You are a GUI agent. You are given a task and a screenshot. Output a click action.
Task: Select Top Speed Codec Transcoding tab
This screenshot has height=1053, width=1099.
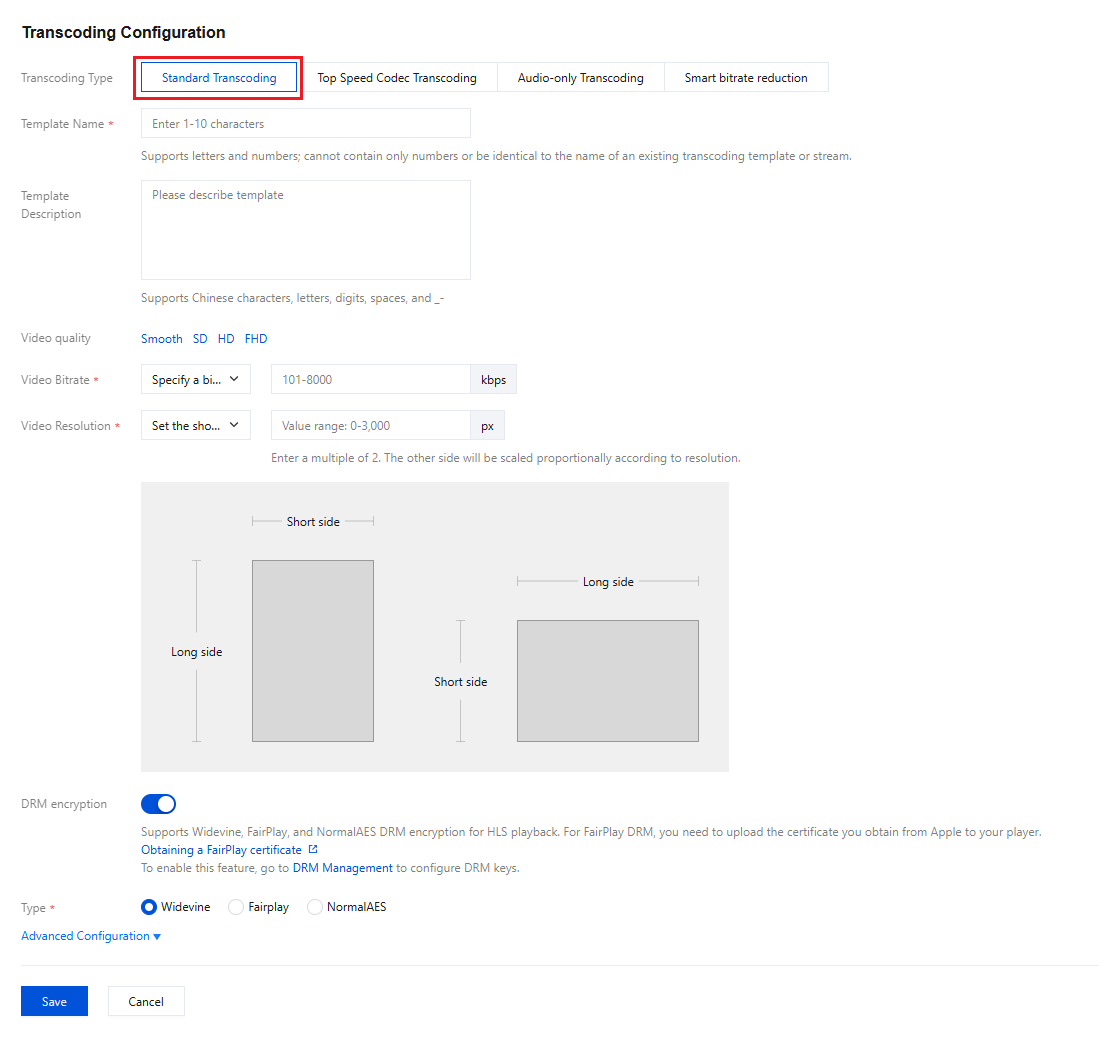[x=397, y=77]
